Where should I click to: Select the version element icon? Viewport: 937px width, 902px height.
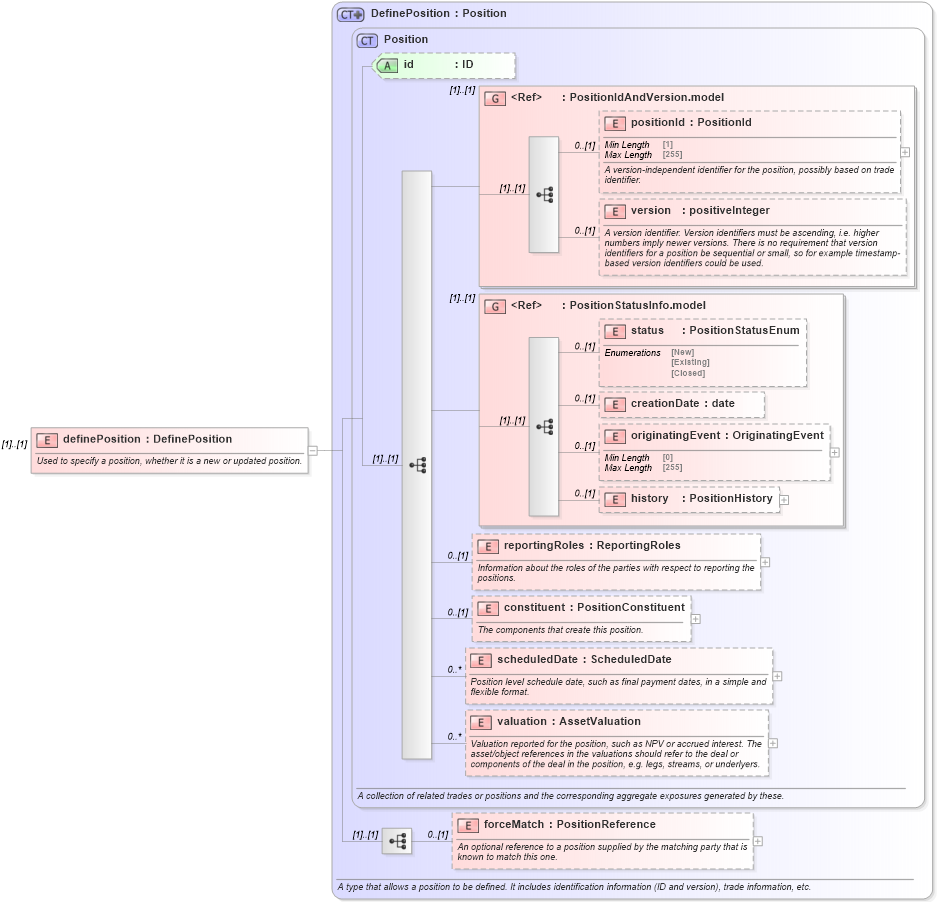pos(615,211)
